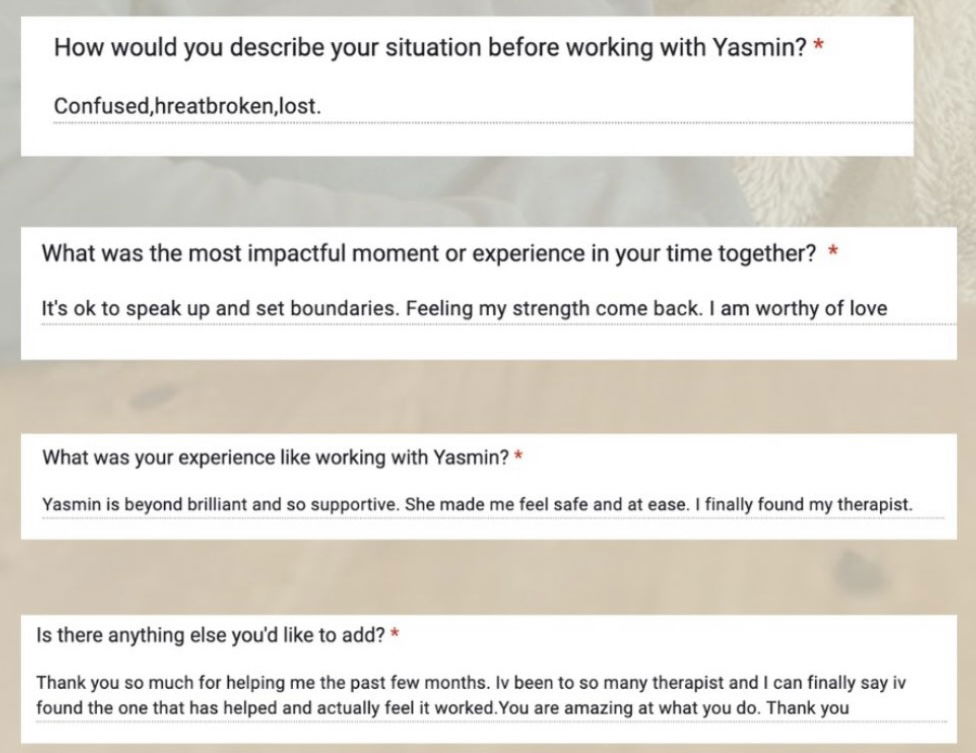Image resolution: width=976 pixels, height=753 pixels.
Task: Focus the answer starting "It's ok to speak up"
Action: point(499,309)
